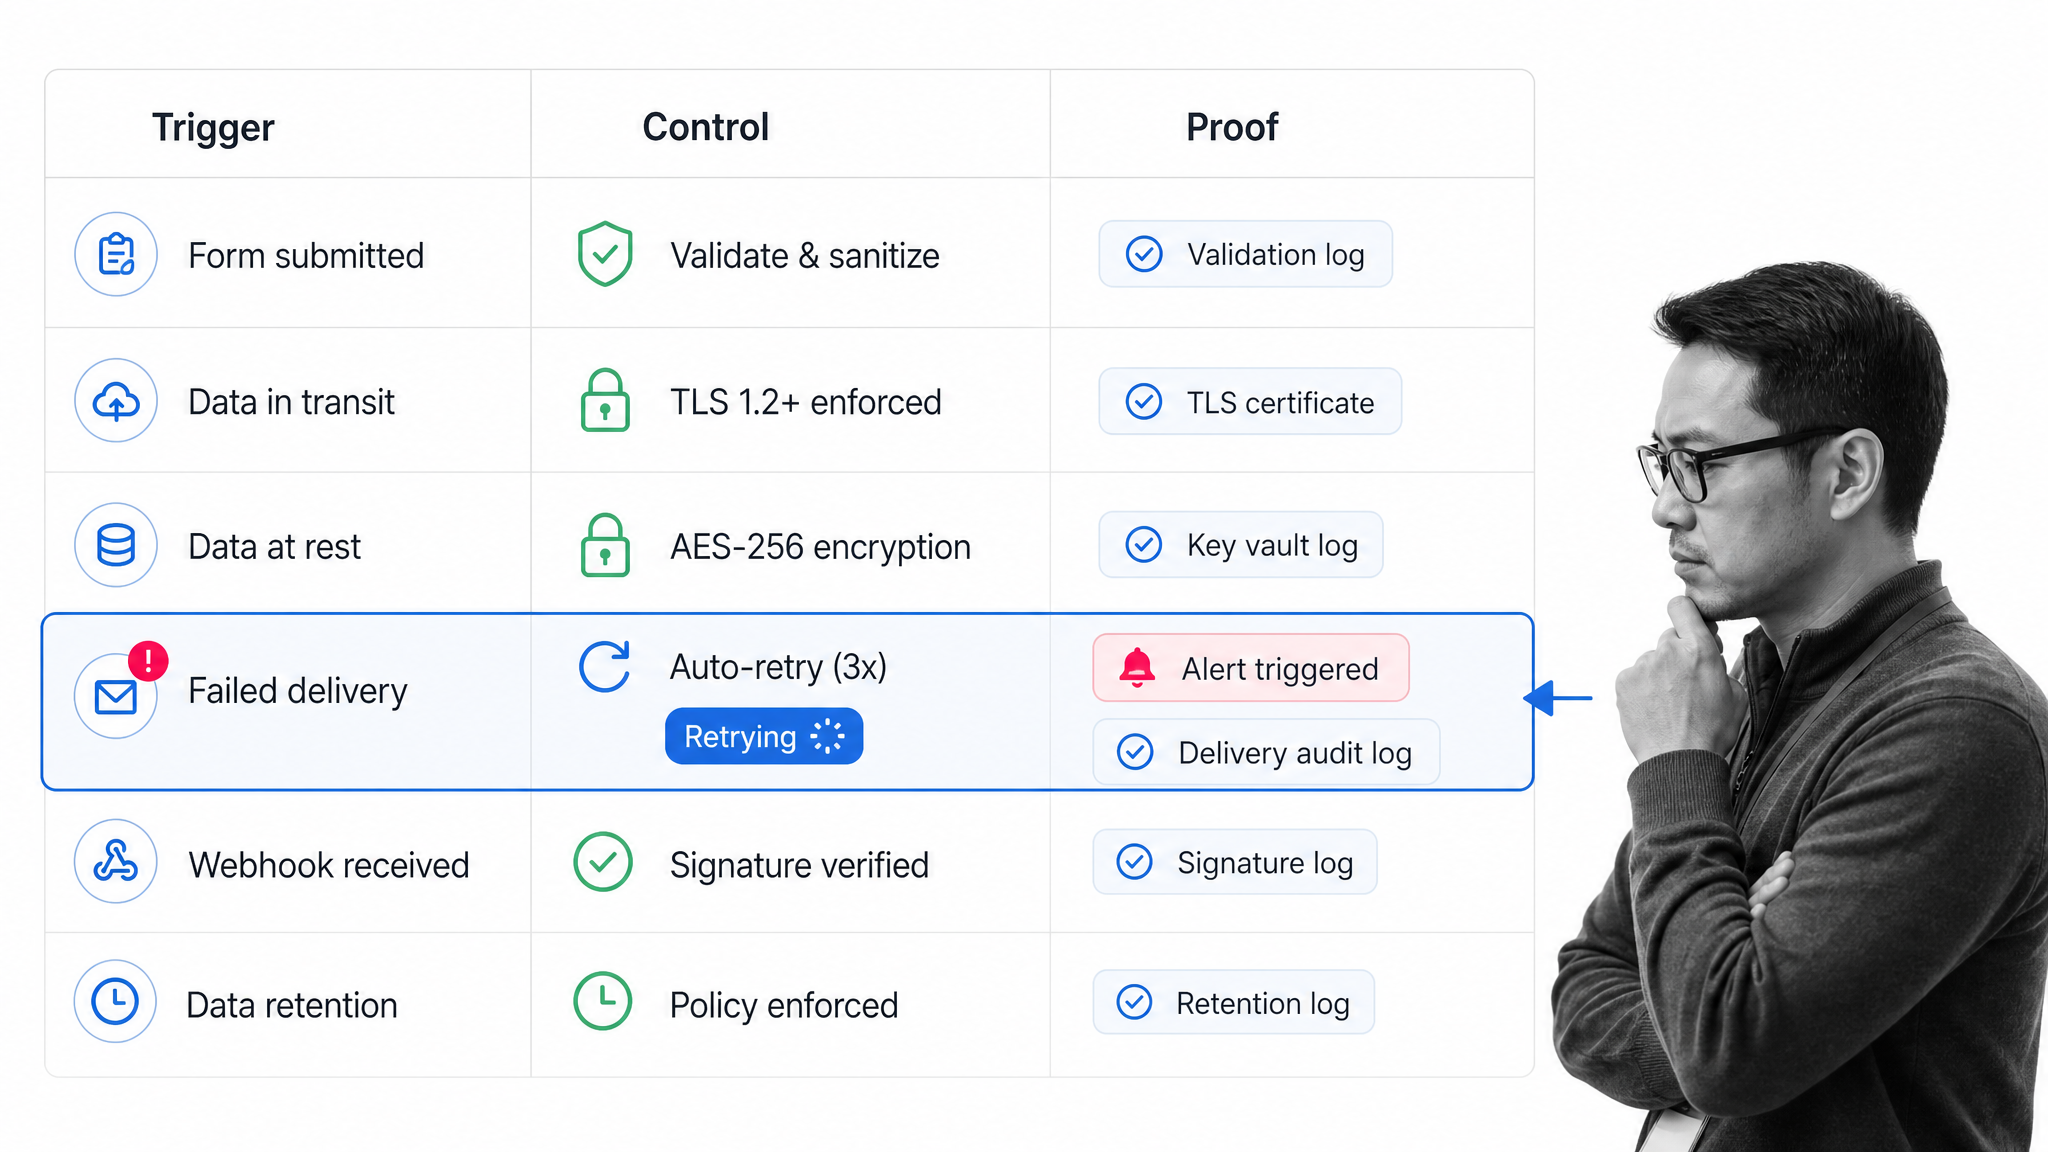Open the Key vault log chip
Viewport: 2048px width, 1152px height.
point(1241,545)
